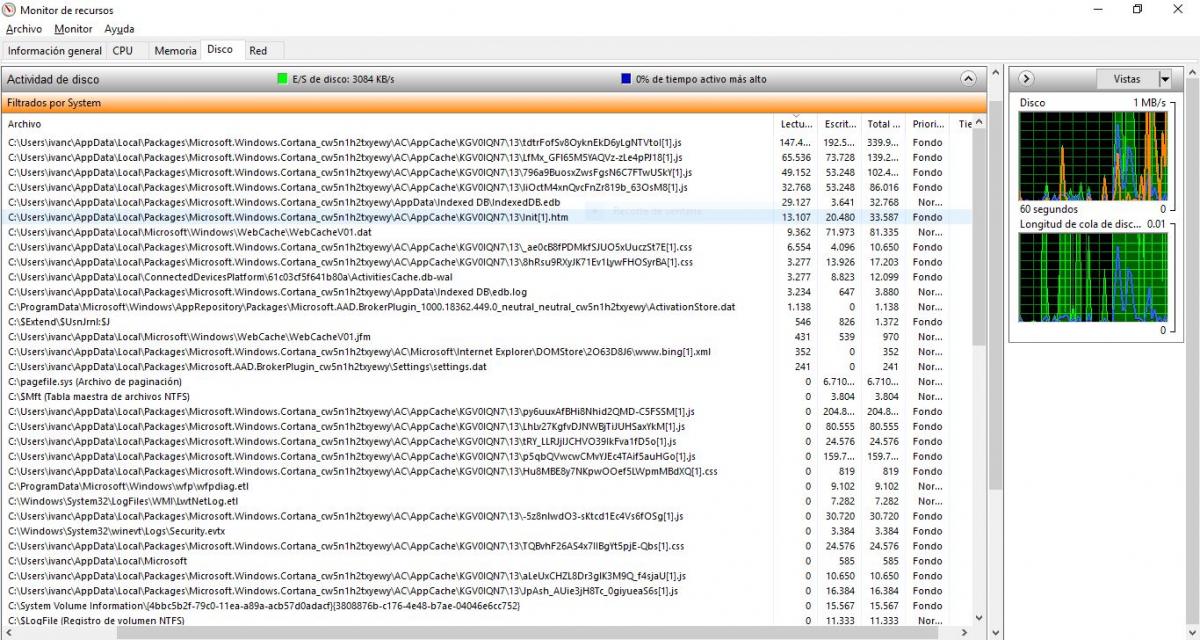Select the ActivitiesCache.db-wal row

[487, 277]
